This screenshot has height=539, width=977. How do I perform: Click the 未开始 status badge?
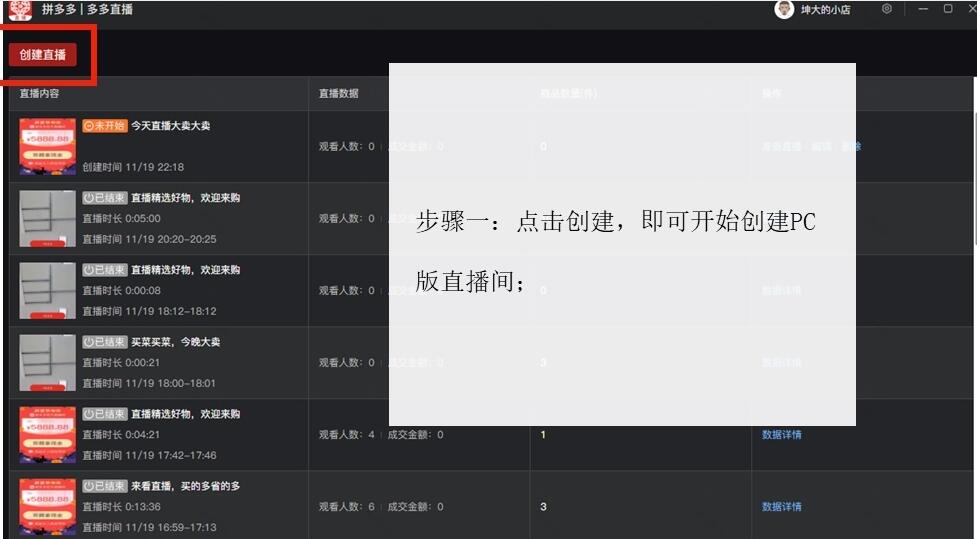click(x=105, y=126)
